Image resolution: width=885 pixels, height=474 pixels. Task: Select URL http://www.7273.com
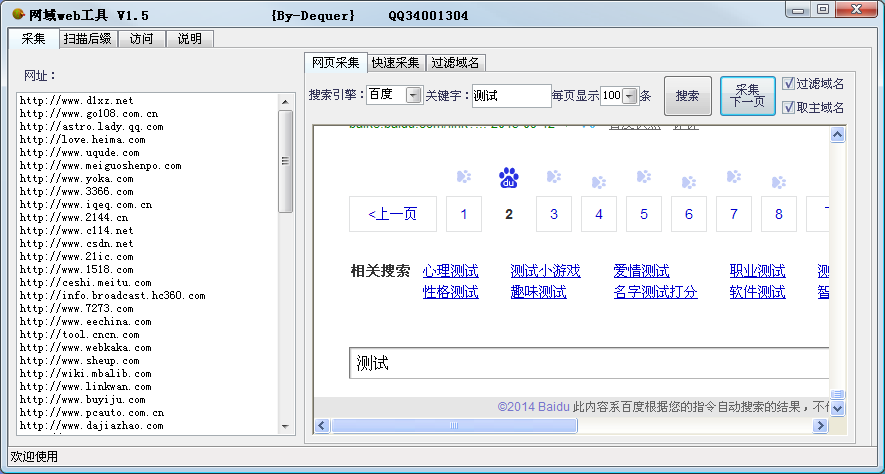[x=77, y=308]
